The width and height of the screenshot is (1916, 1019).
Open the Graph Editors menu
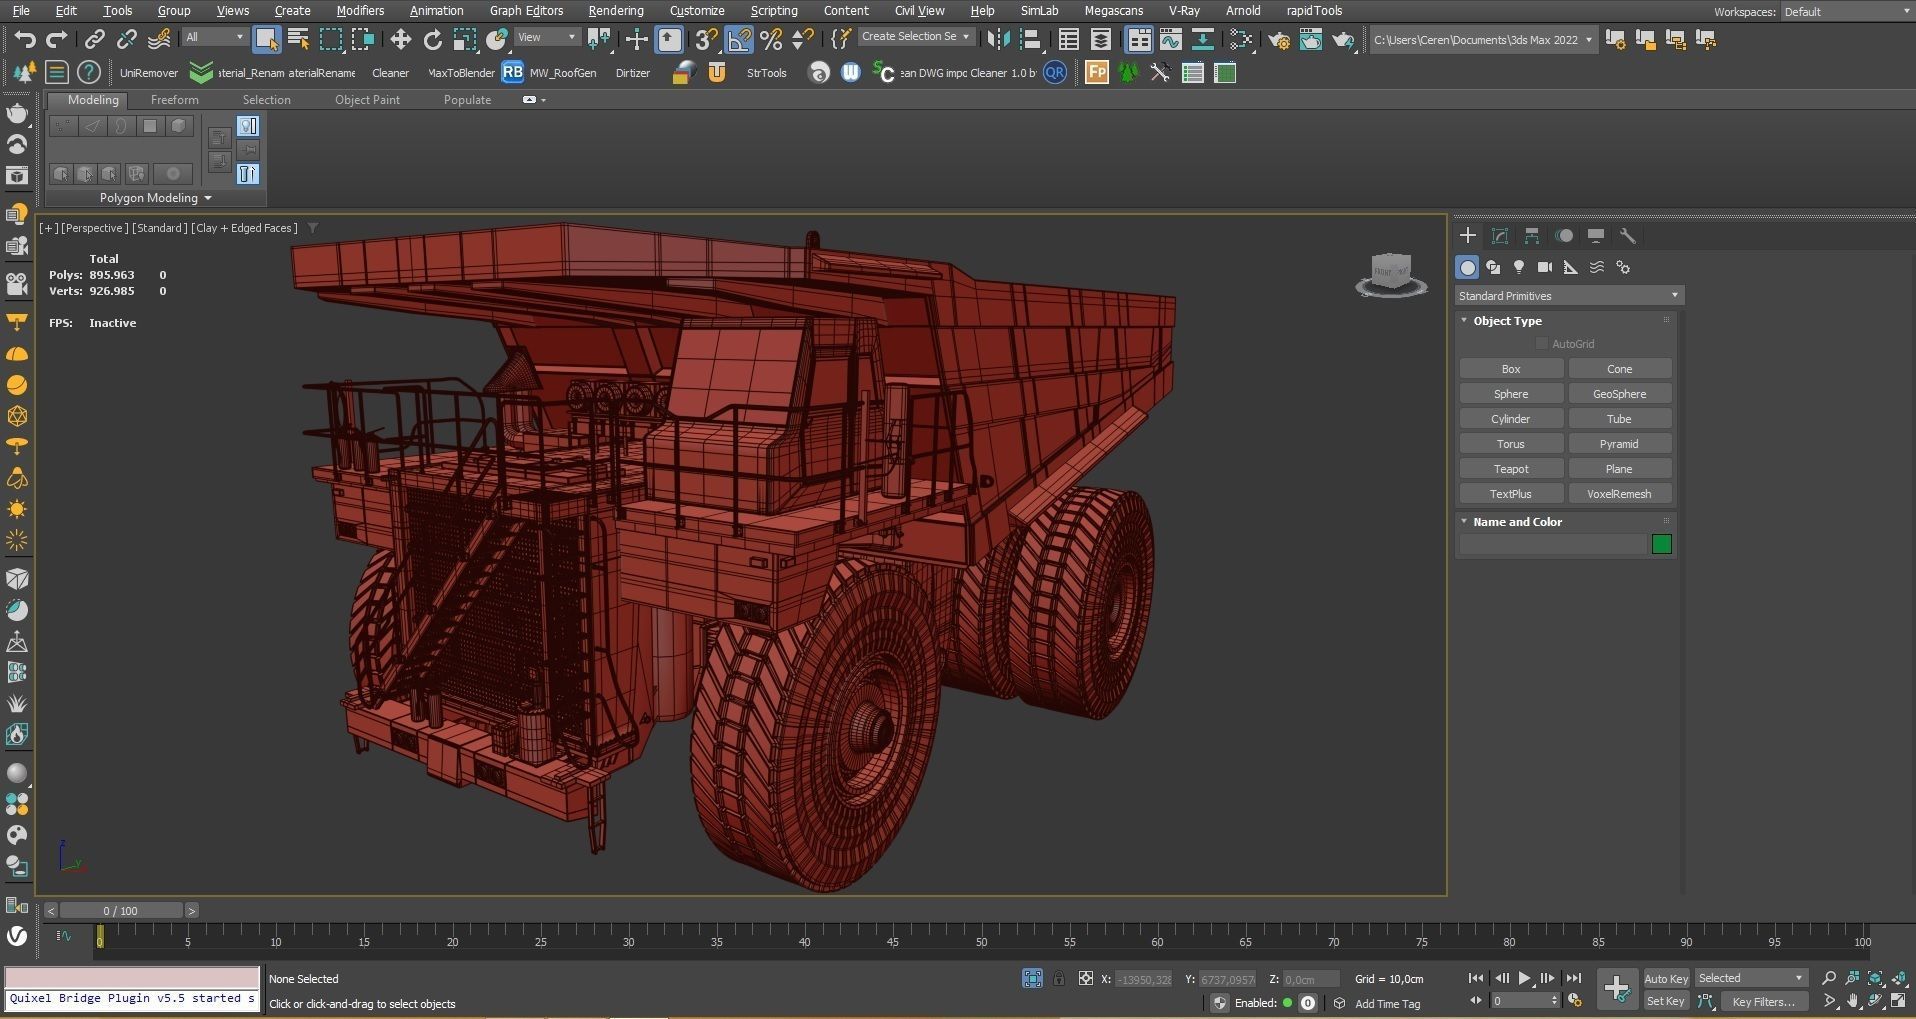(x=526, y=11)
